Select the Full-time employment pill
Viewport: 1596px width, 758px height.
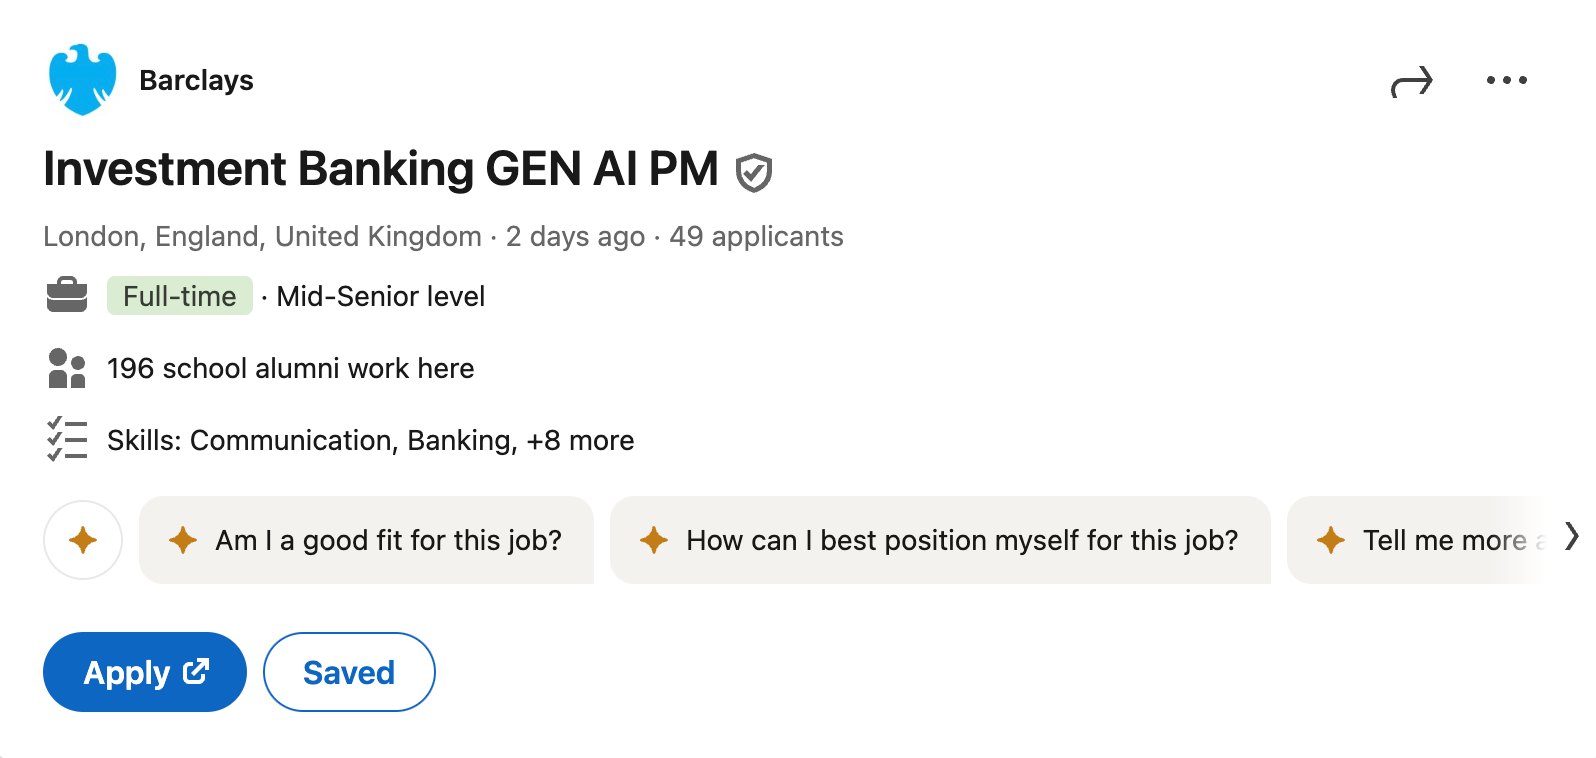(179, 295)
